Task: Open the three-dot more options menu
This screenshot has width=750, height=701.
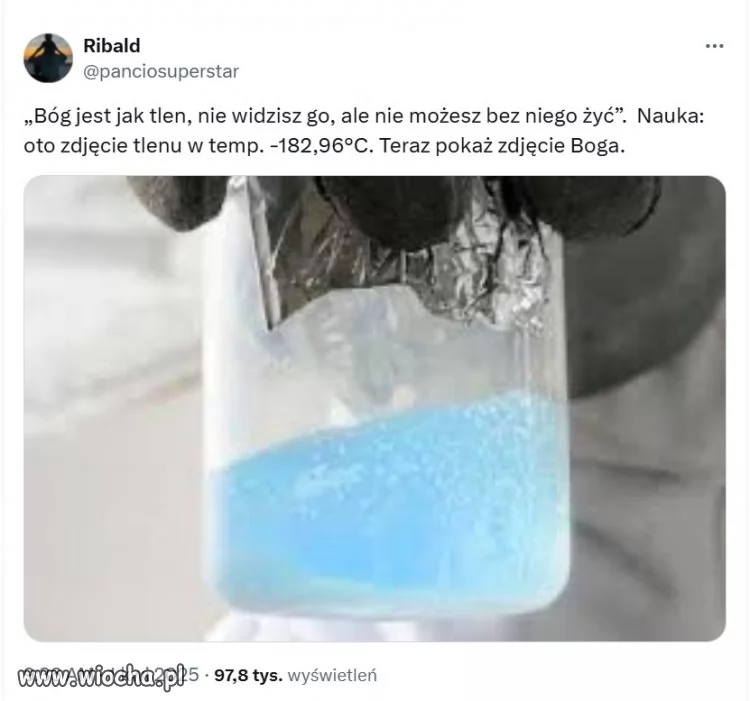Action: pos(714,46)
